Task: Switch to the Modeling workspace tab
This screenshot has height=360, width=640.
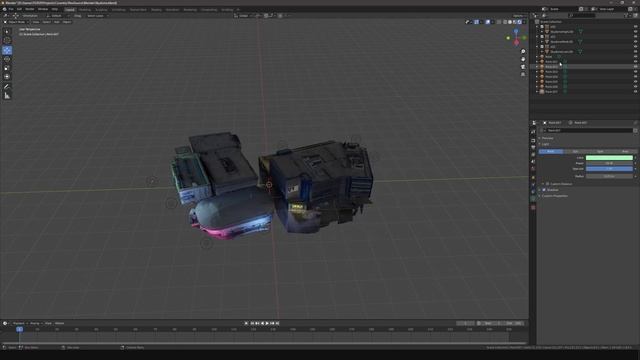Action: (84, 9)
